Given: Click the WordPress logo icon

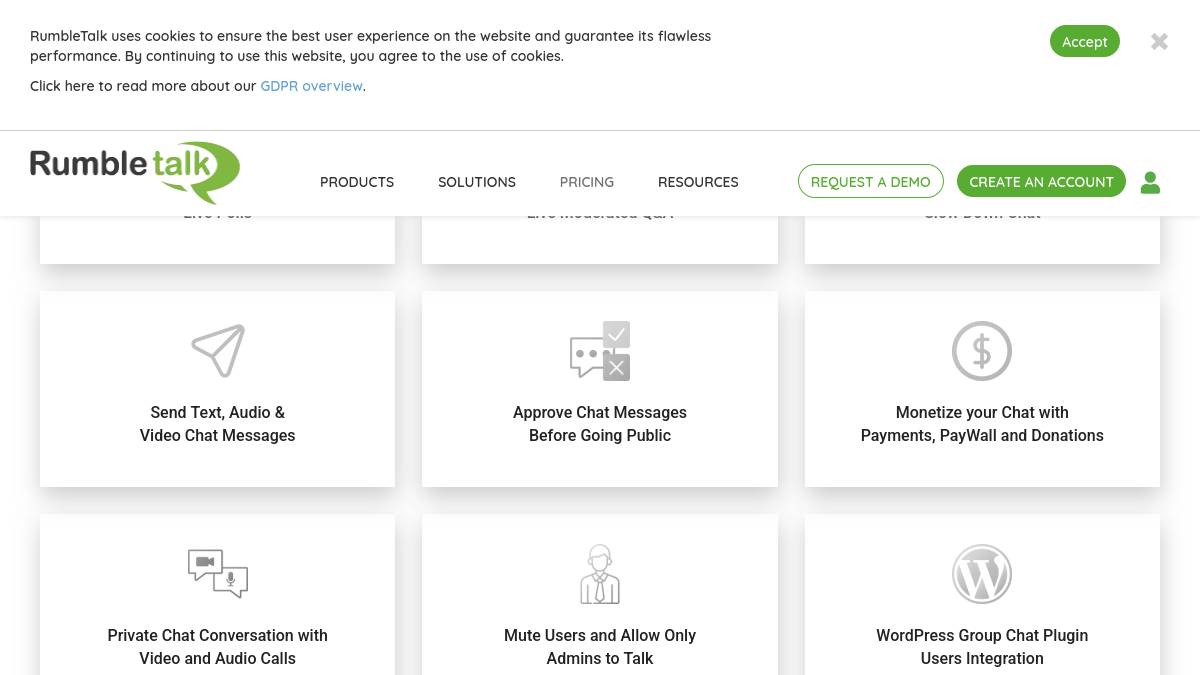Looking at the screenshot, I should point(981,574).
